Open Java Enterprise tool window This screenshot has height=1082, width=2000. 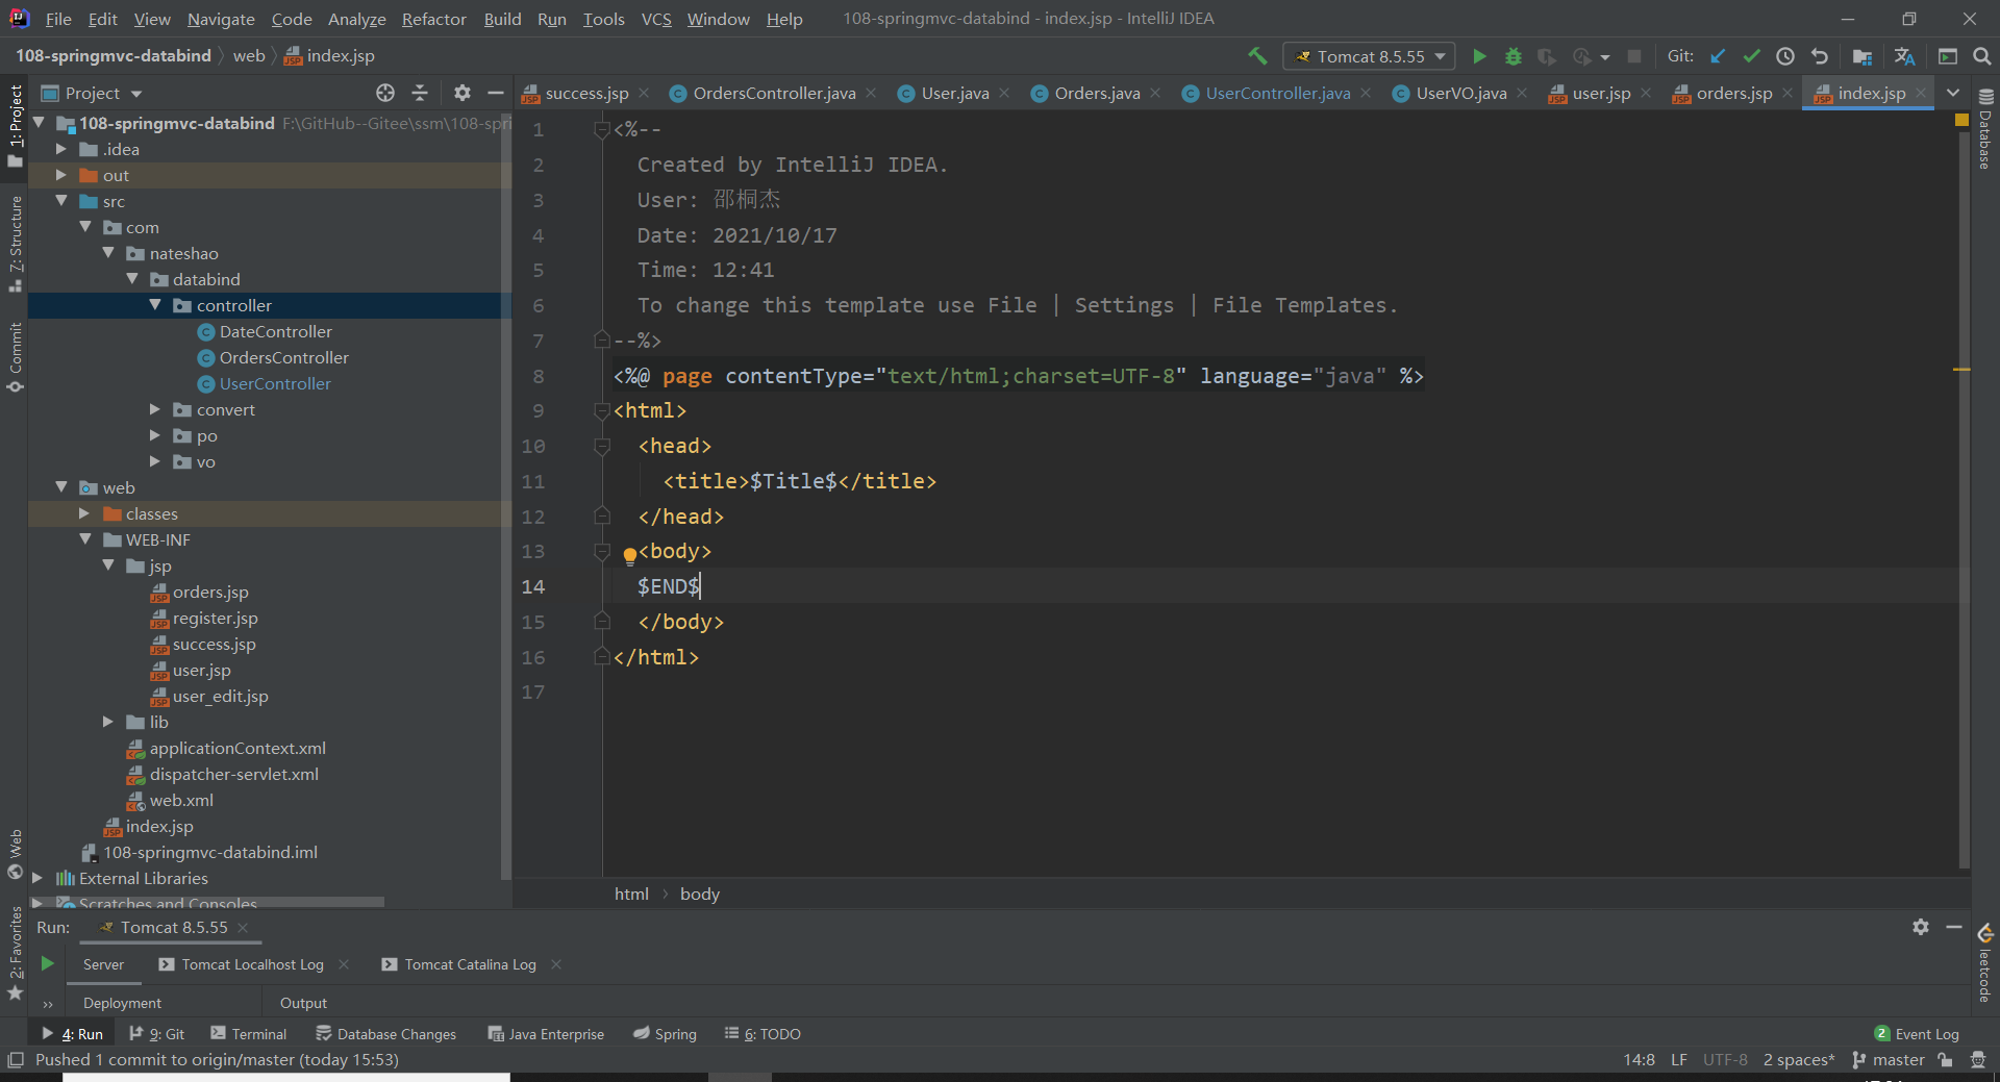pos(546,1034)
